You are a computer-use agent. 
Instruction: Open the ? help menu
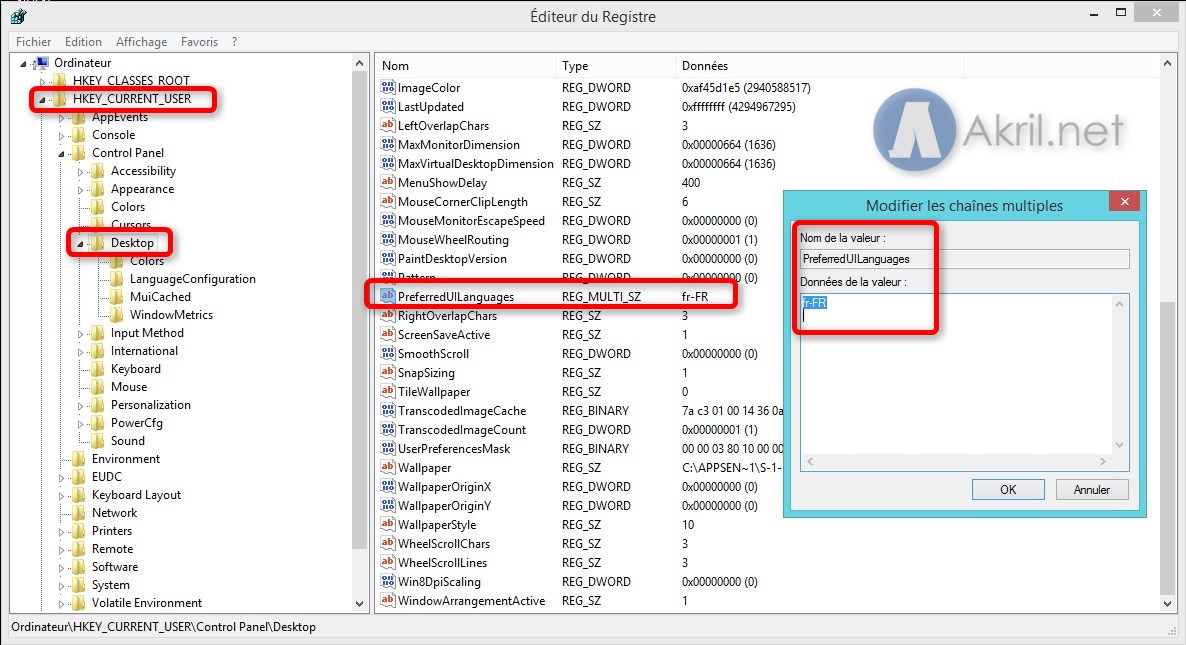pos(234,42)
